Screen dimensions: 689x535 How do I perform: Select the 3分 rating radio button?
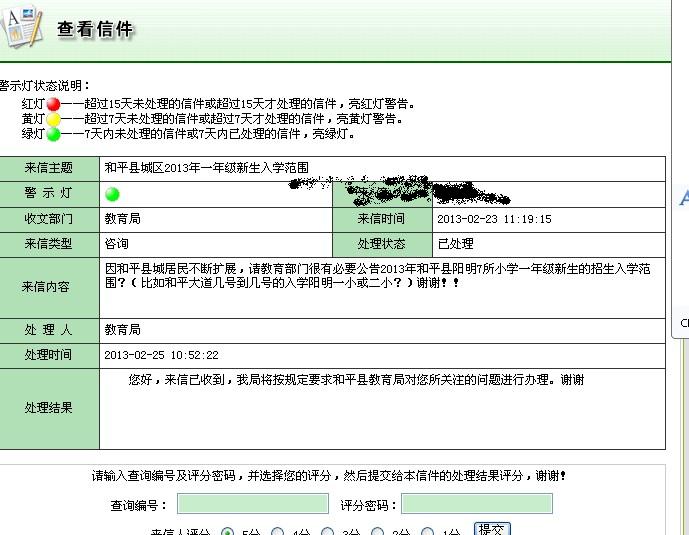(x=328, y=532)
